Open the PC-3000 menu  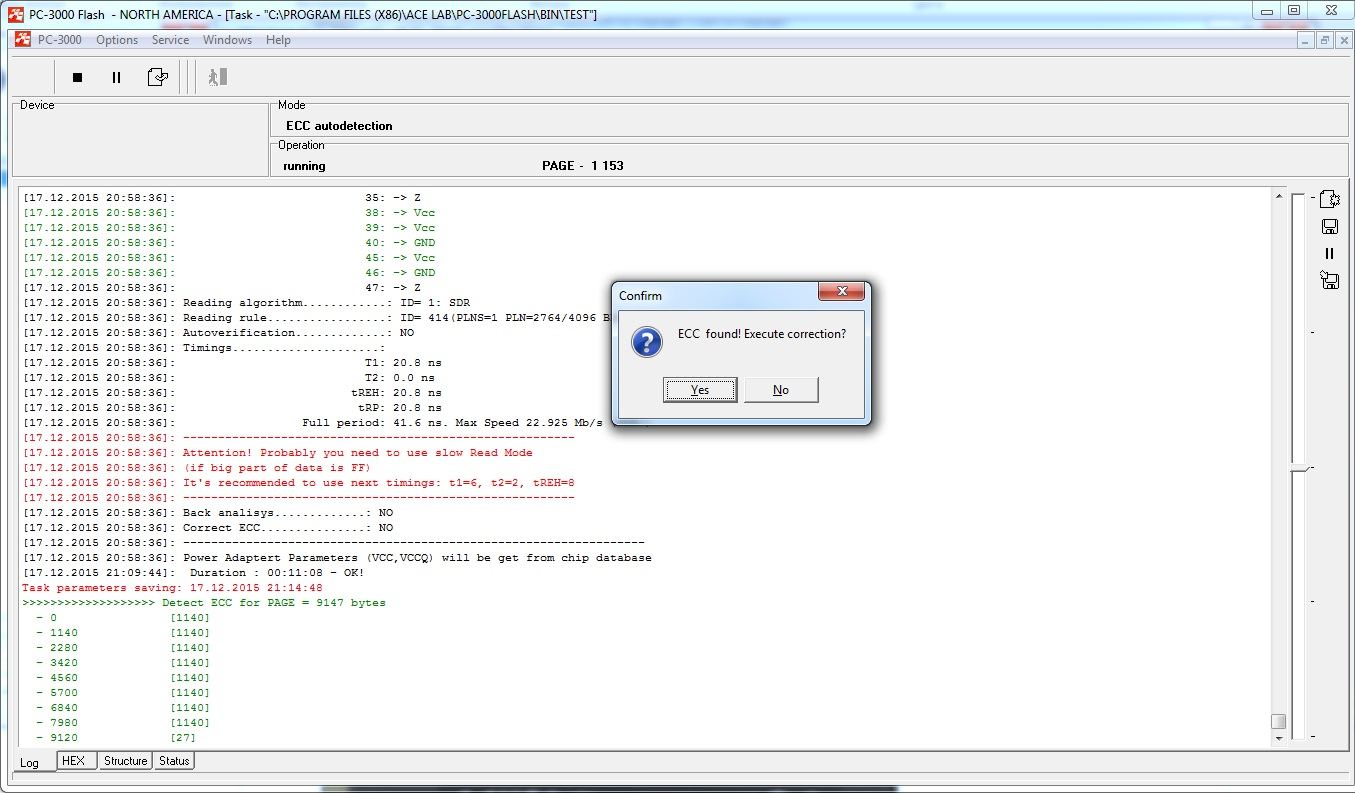click(60, 40)
